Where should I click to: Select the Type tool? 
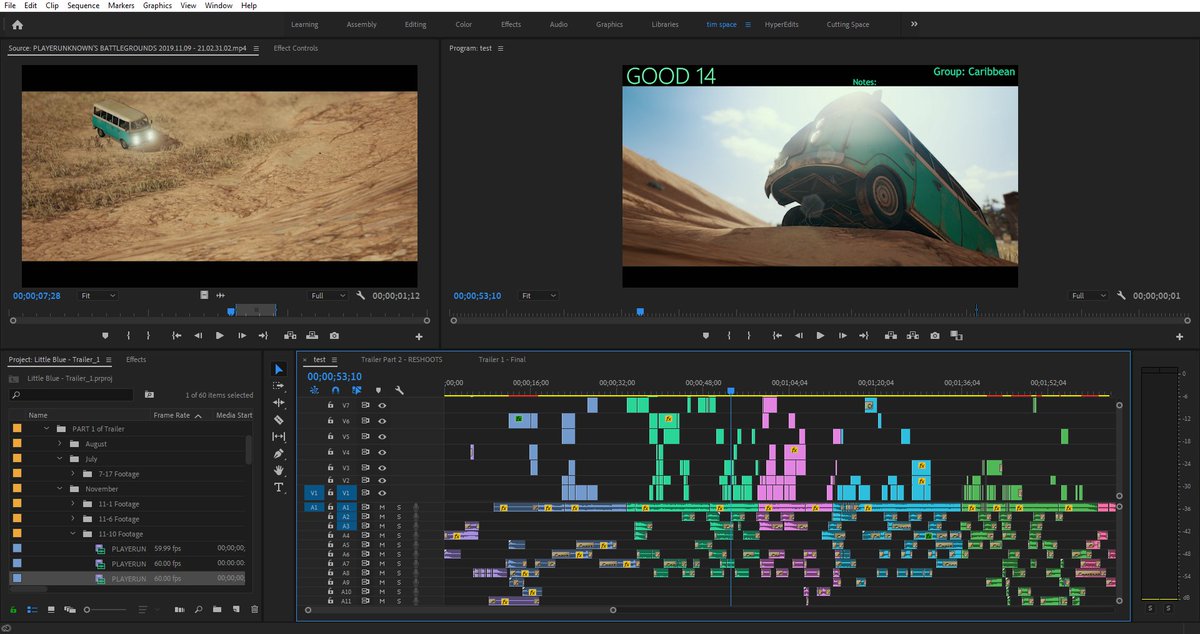[279, 487]
